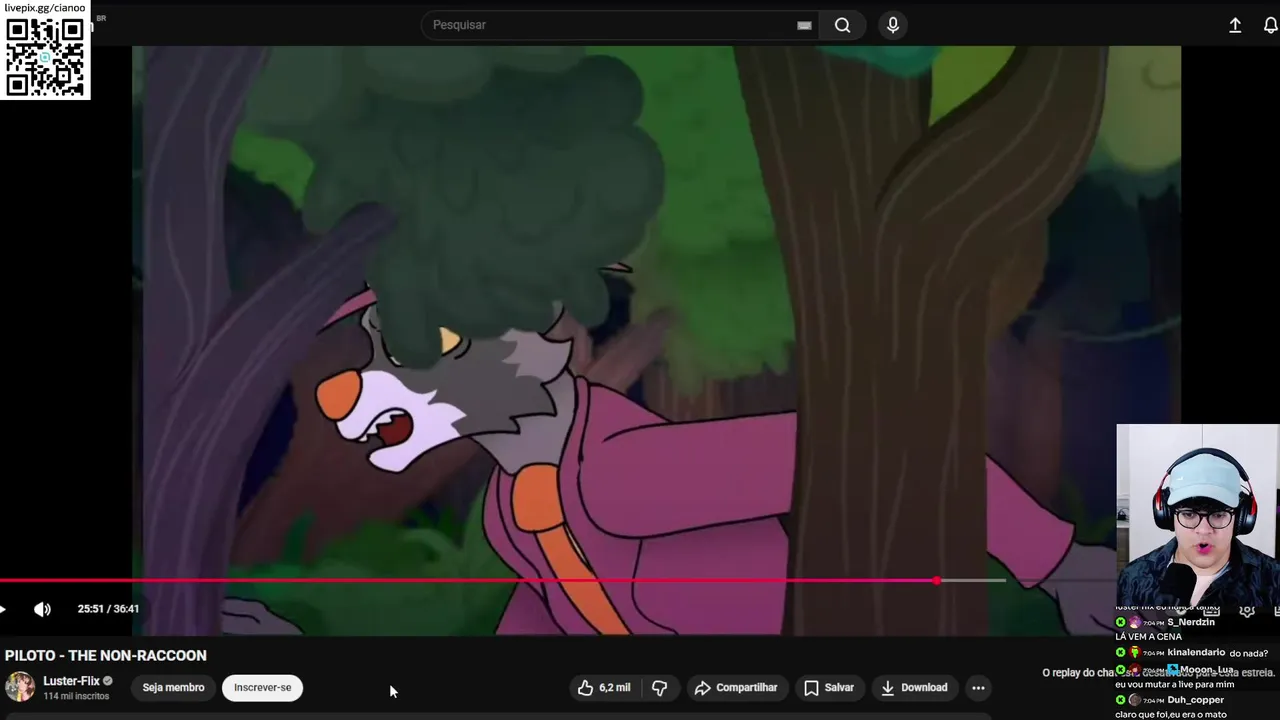Click Duh_copper username in chat
Image resolution: width=1280 pixels, height=720 pixels.
1195,700
